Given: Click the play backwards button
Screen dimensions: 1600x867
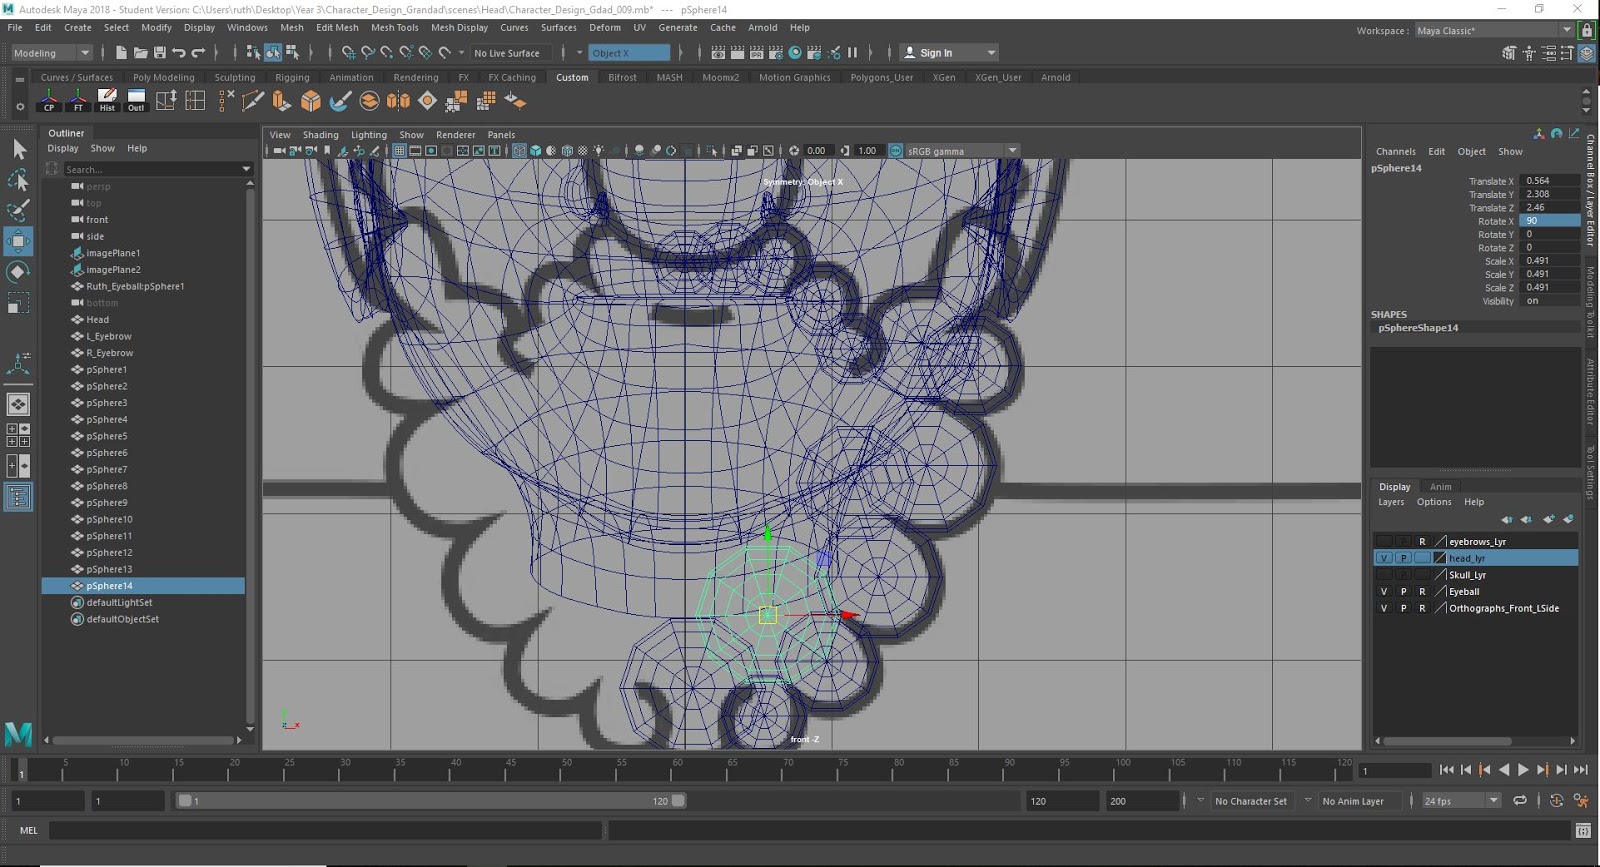Looking at the screenshot, I should pos(1504,770).
